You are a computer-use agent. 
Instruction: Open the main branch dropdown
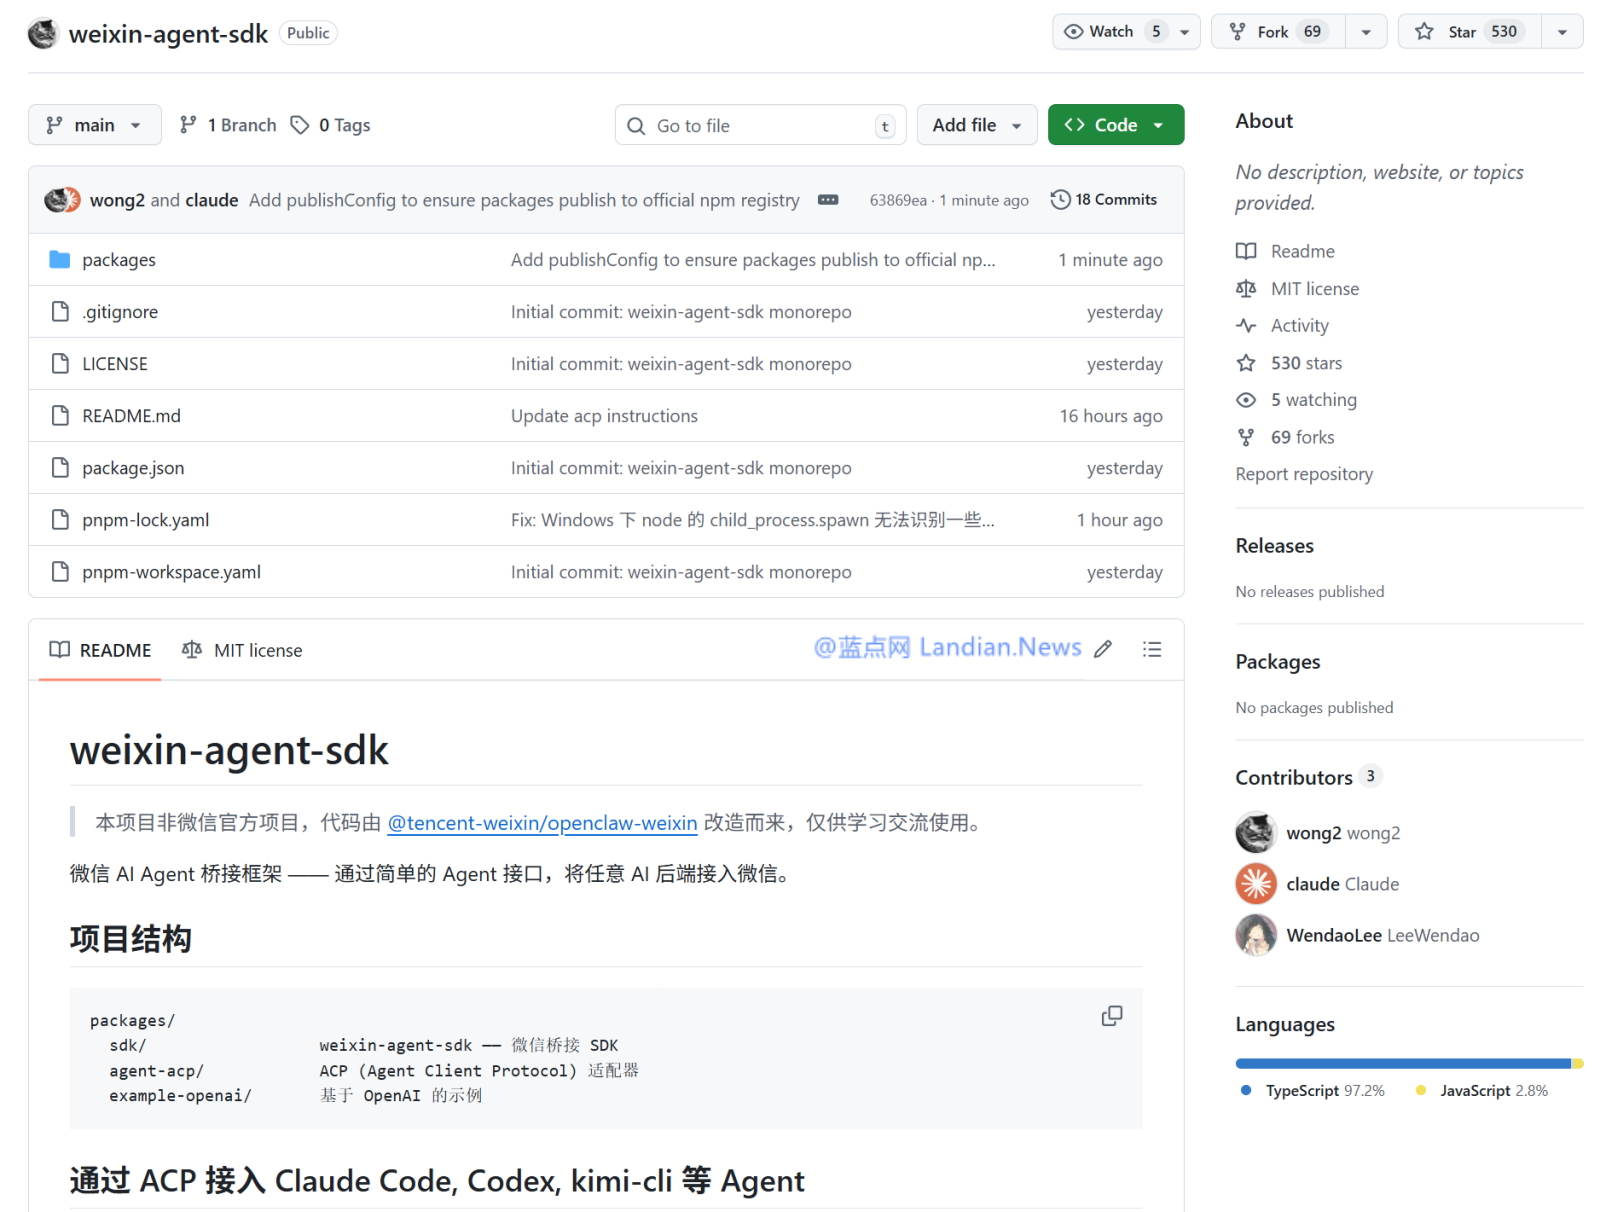click(95, 125)
